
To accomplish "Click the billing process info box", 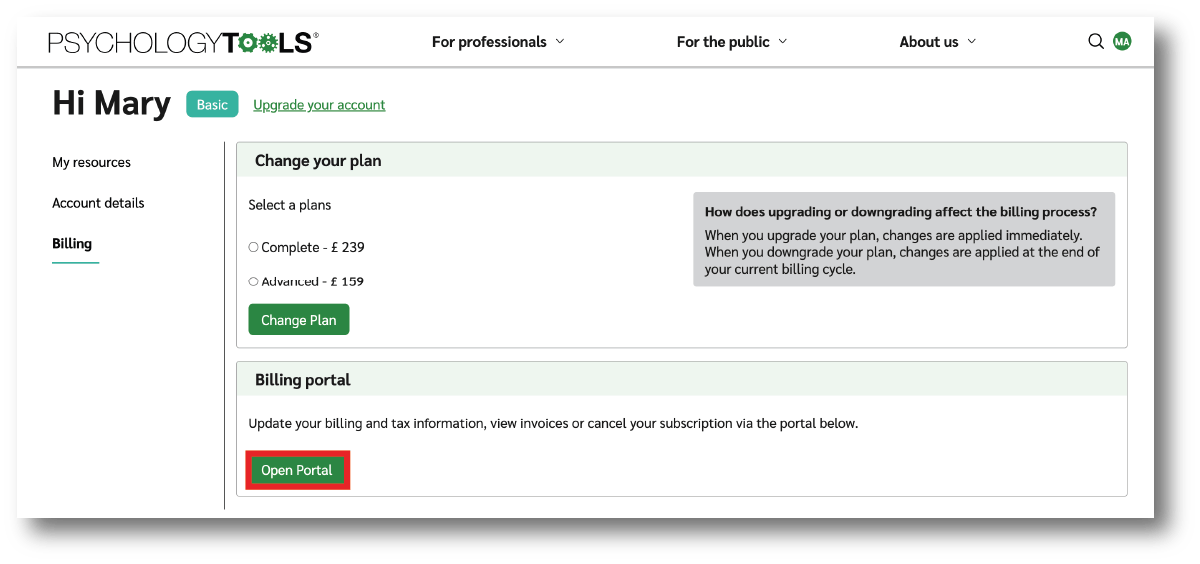I will coord(904,240).
